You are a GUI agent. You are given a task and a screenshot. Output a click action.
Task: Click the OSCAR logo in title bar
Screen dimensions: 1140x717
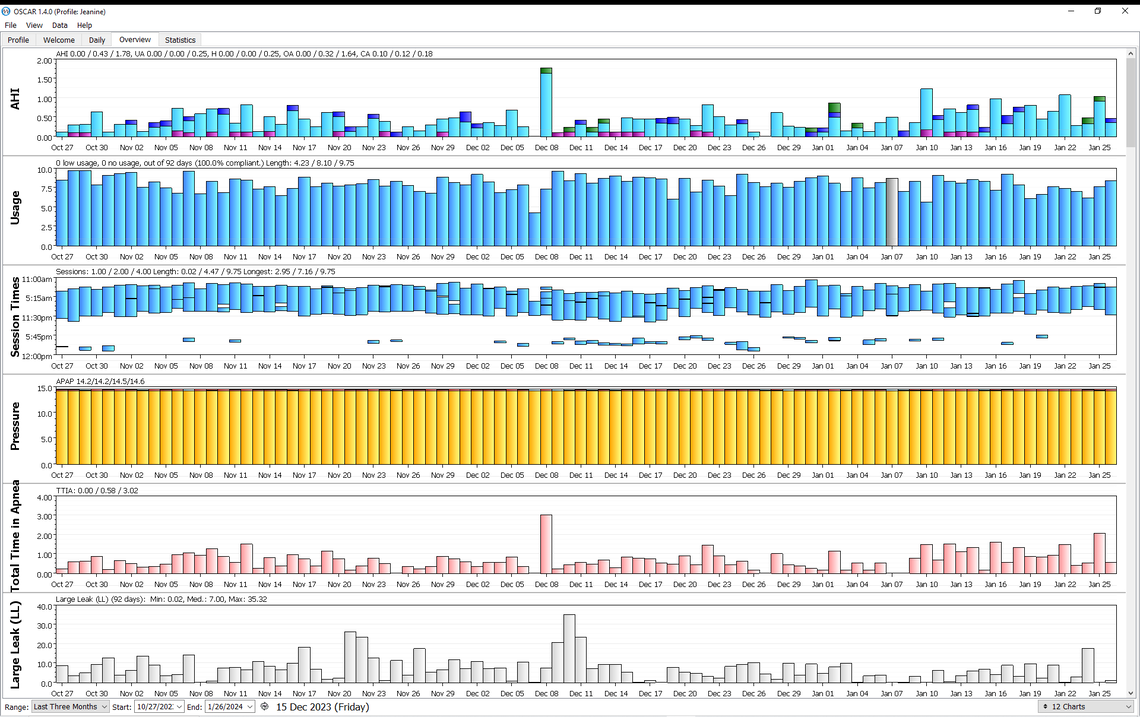tap(7, 10)
